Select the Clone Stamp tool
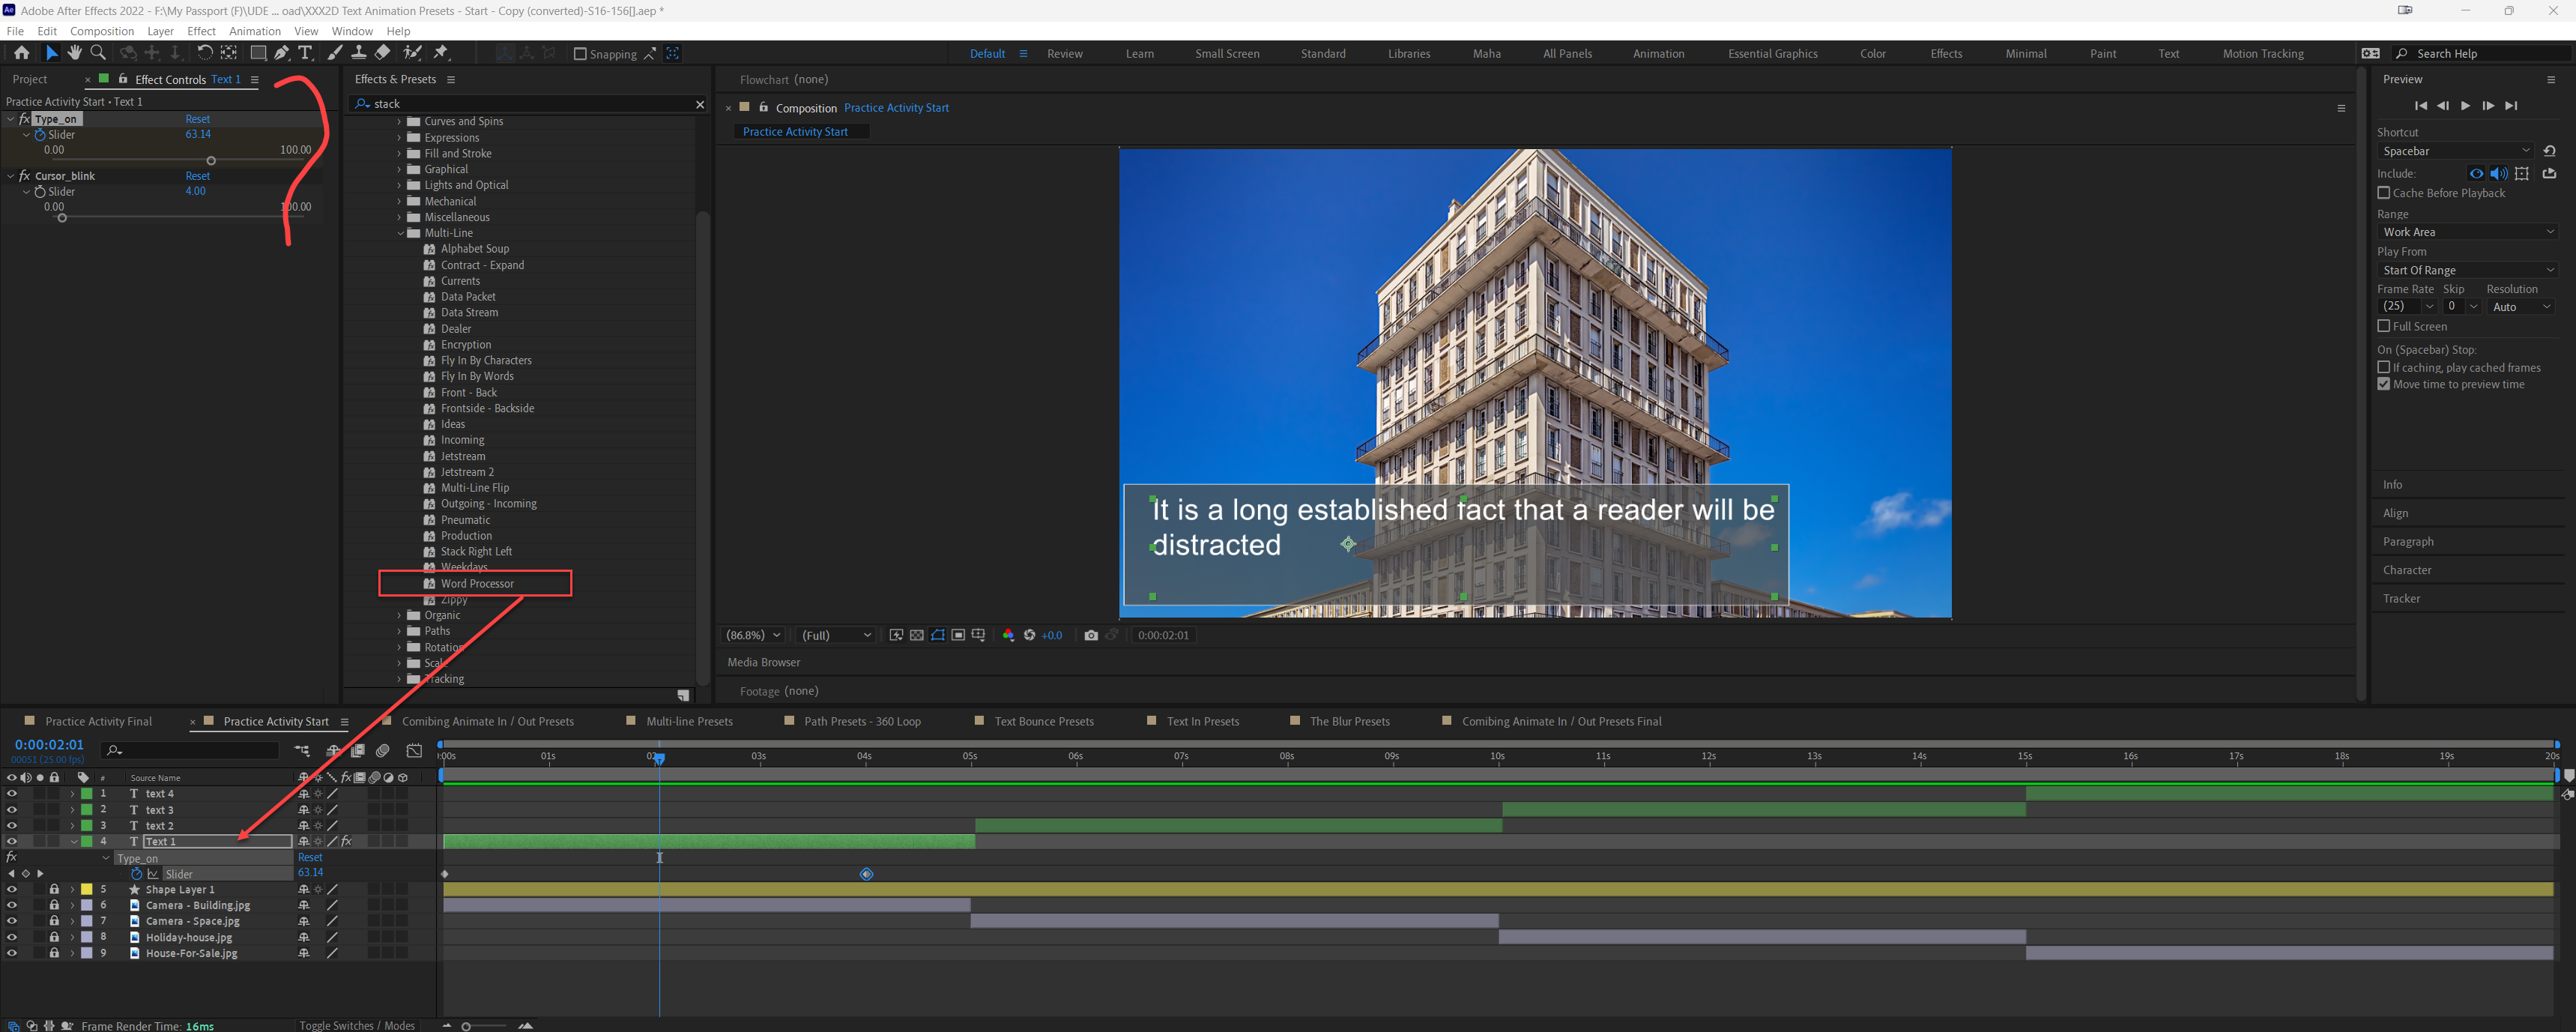This screenshot has height=1032, width=2576. [x=359, y=53]
